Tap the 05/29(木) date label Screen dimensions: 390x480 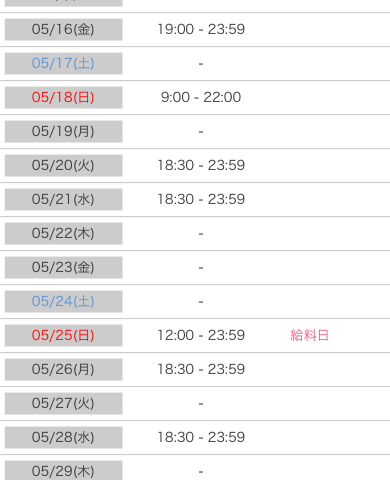click(x=63, y=470)
